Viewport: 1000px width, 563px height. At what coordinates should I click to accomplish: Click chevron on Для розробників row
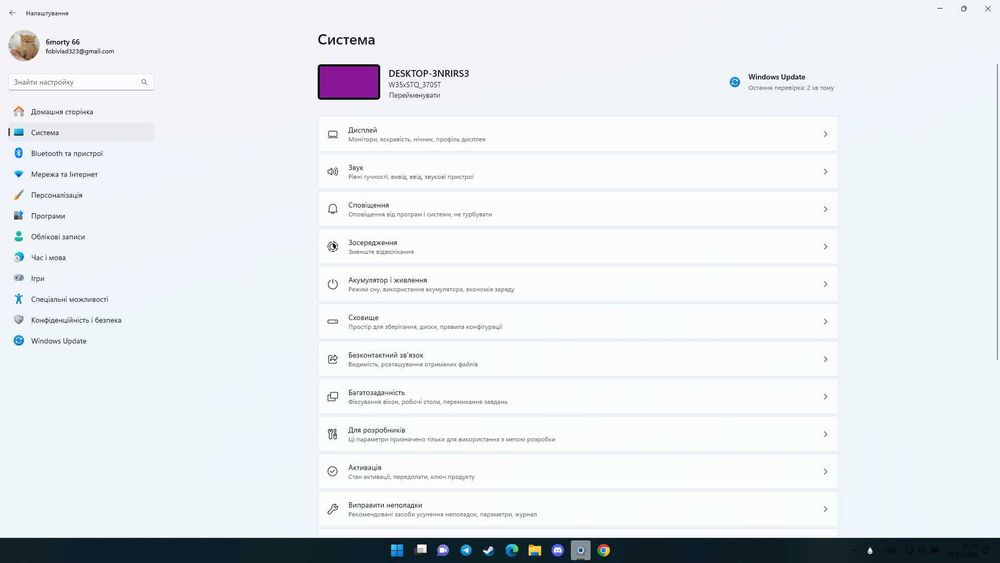(x=825, y=434)
